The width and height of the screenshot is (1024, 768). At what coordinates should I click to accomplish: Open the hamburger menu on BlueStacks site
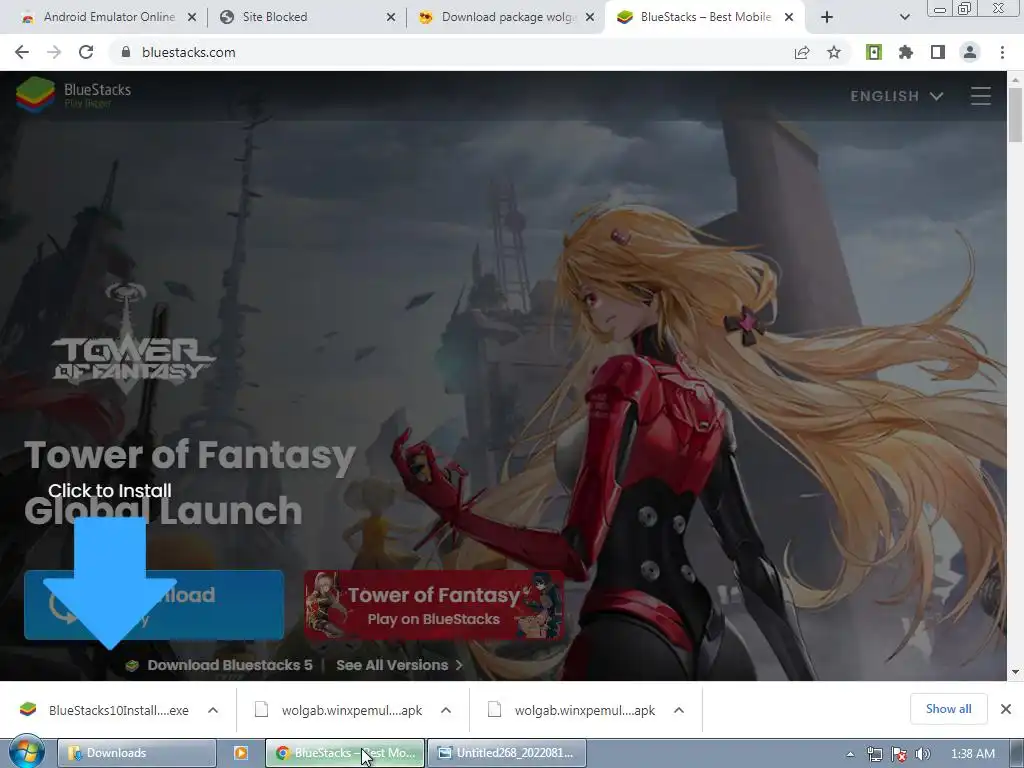pyautogui.click(x=980, y=96)
